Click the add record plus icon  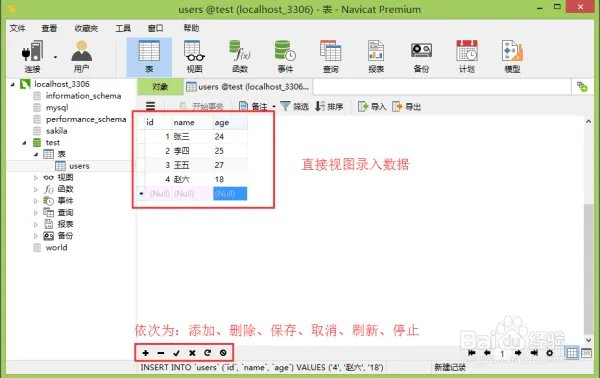[x=145, y=353]
